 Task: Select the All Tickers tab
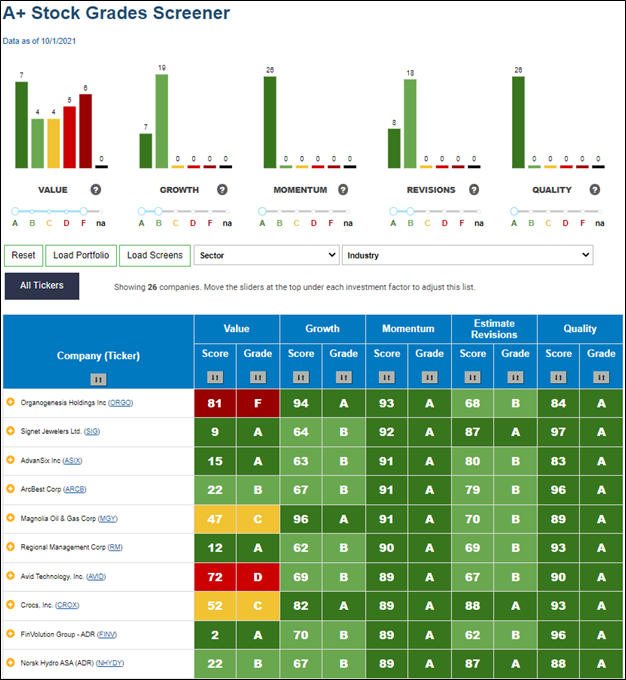42,286
